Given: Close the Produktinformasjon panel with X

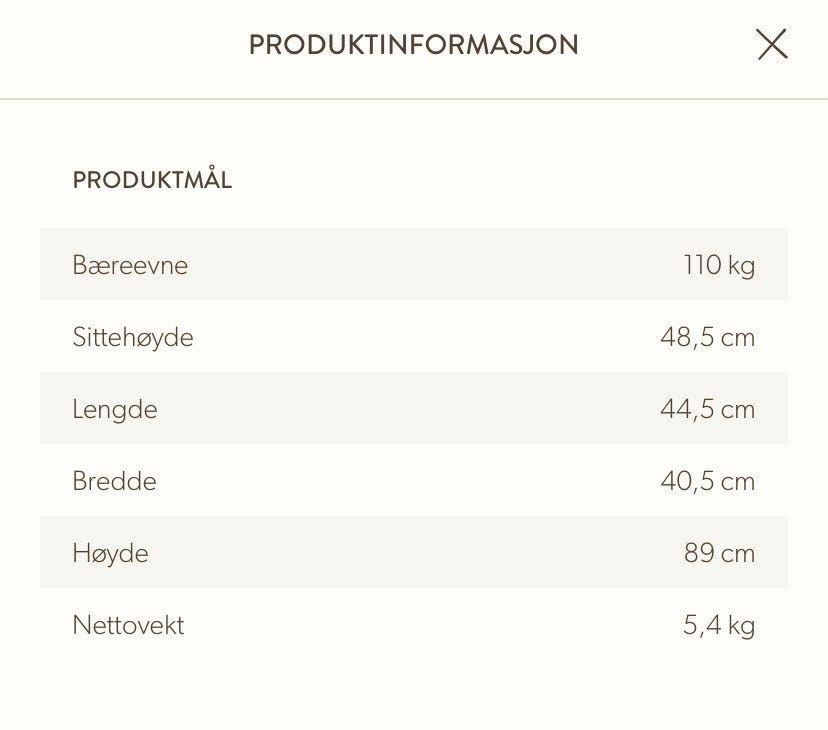Looking at the screenshot, I should [773, 44].
